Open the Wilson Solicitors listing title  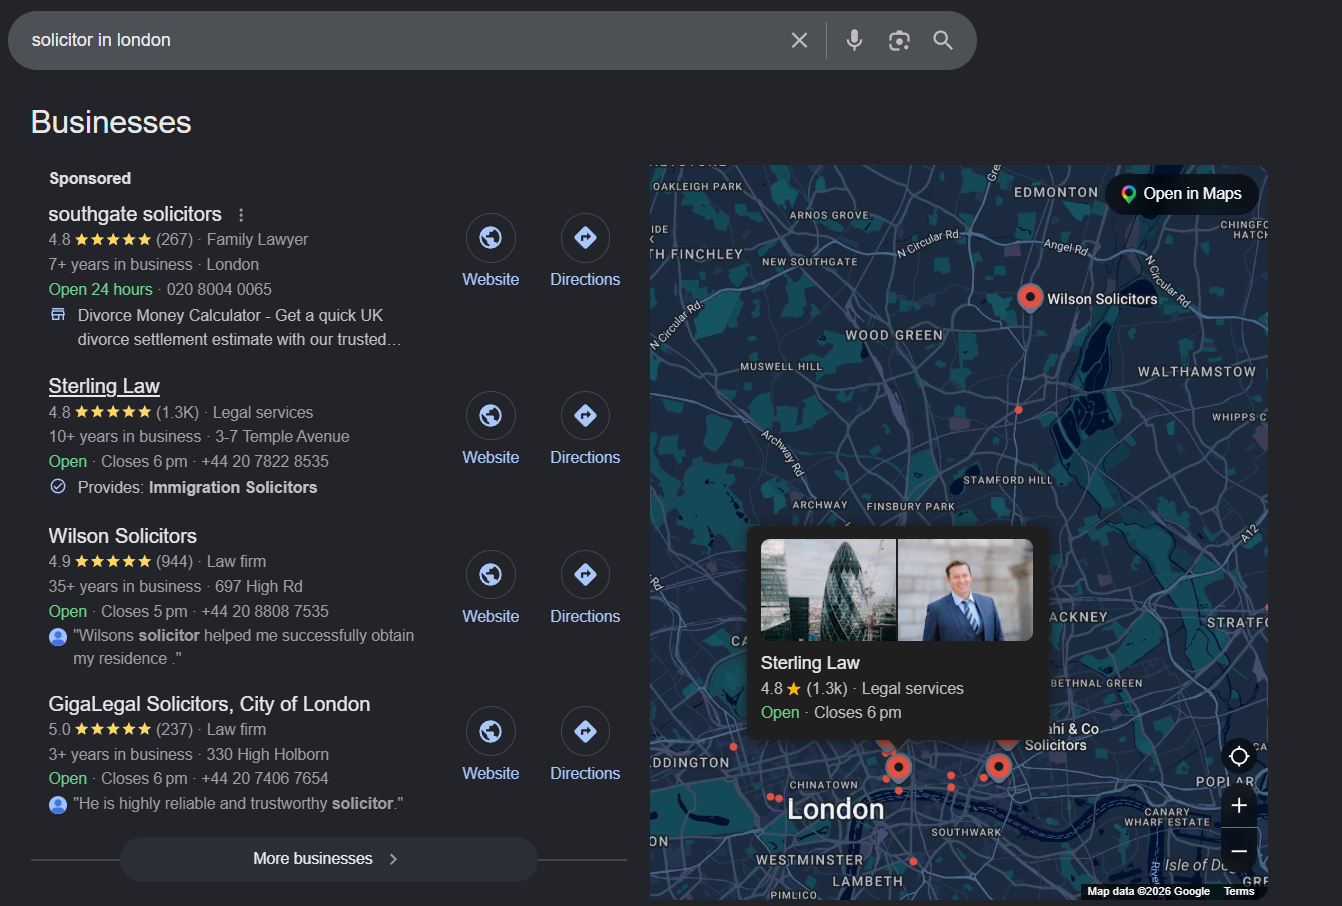pyautogui.click(x=123, y=536)
